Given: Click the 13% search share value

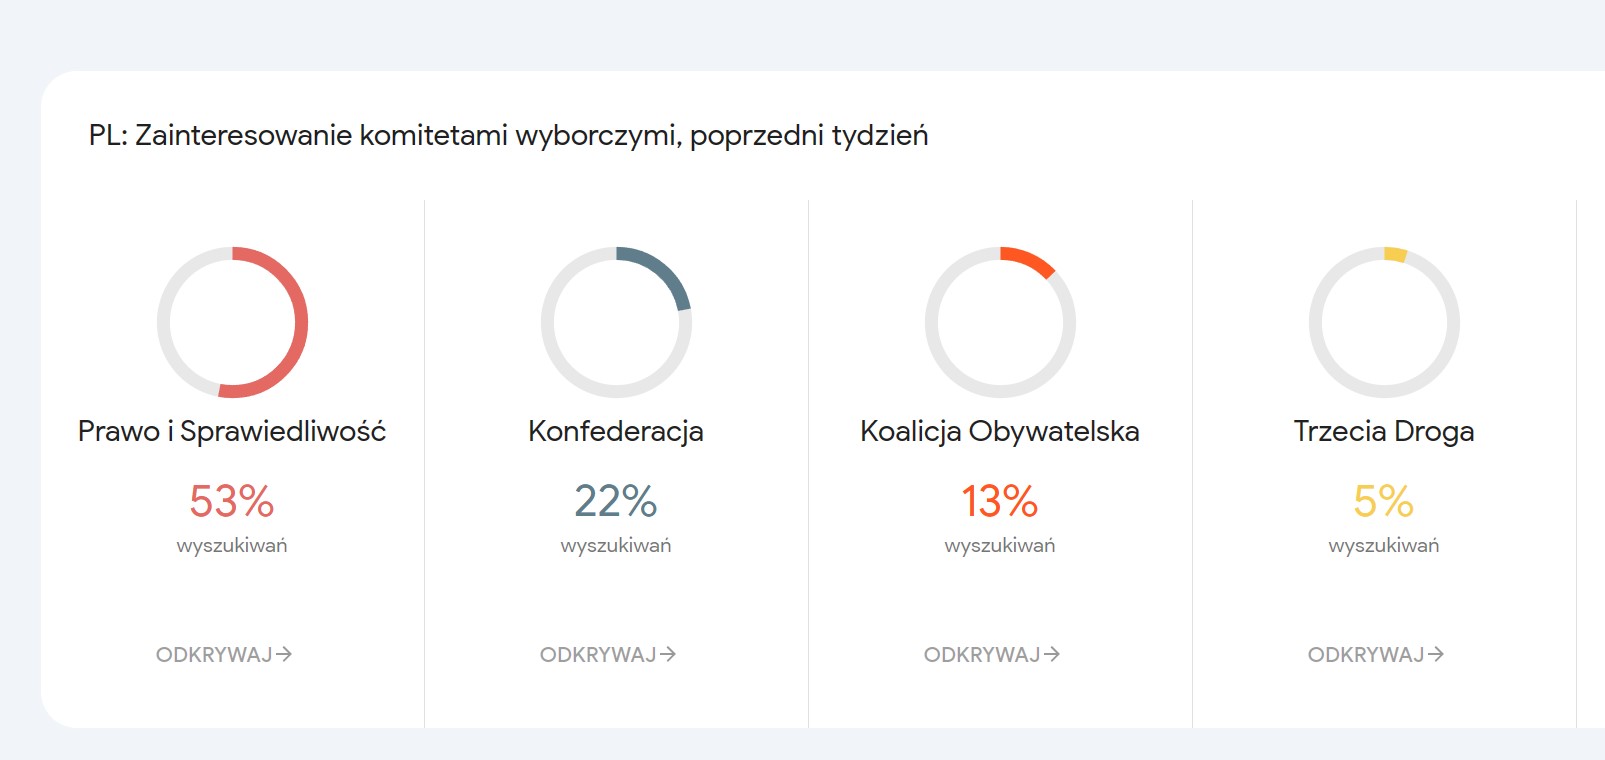Looking at the screenshot, I should coord(1000,501).
